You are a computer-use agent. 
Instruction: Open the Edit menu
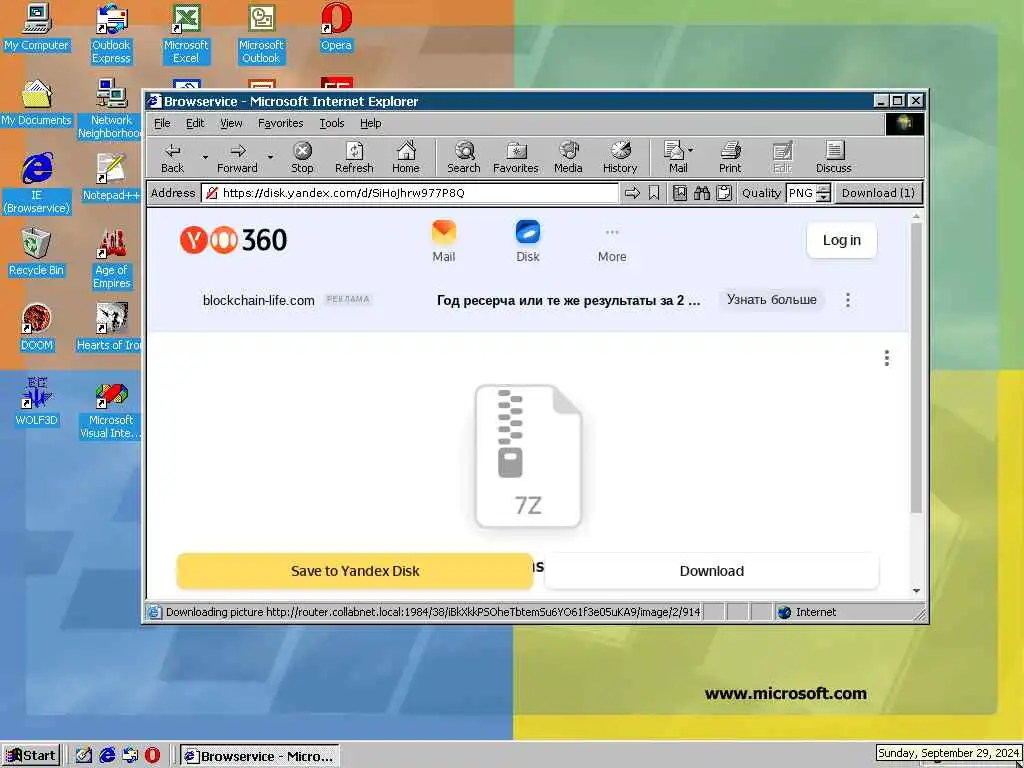(x=195, y=123)
